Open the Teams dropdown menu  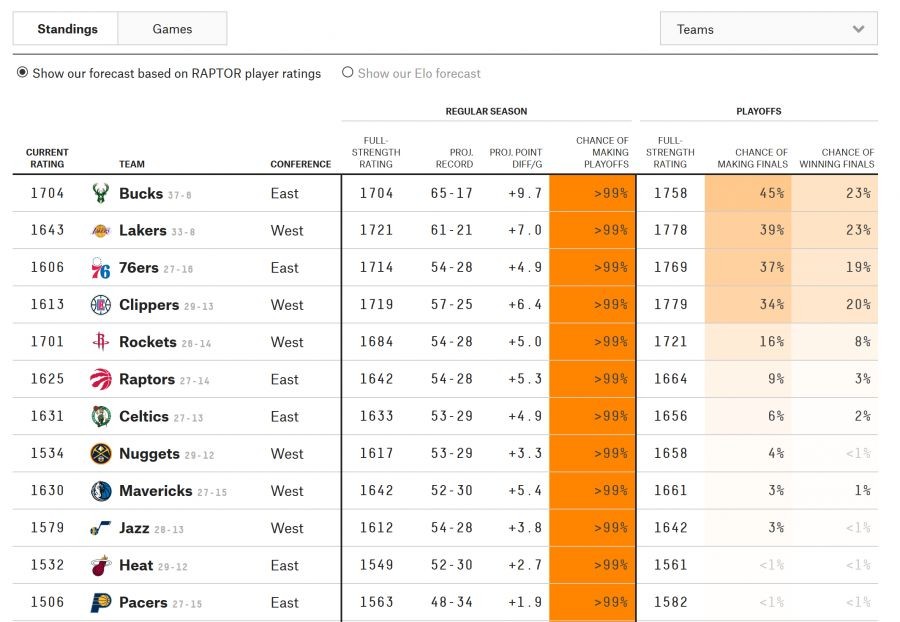point(768,29)
